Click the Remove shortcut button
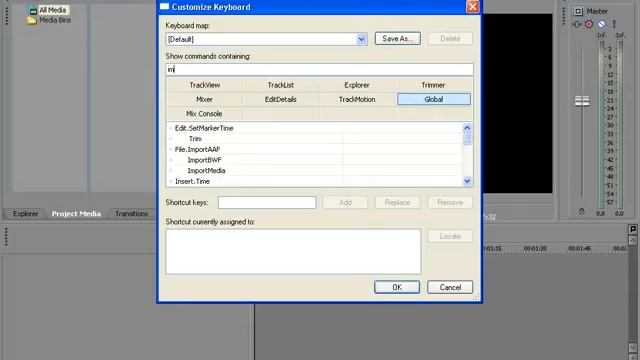 [x=450, y=202]
